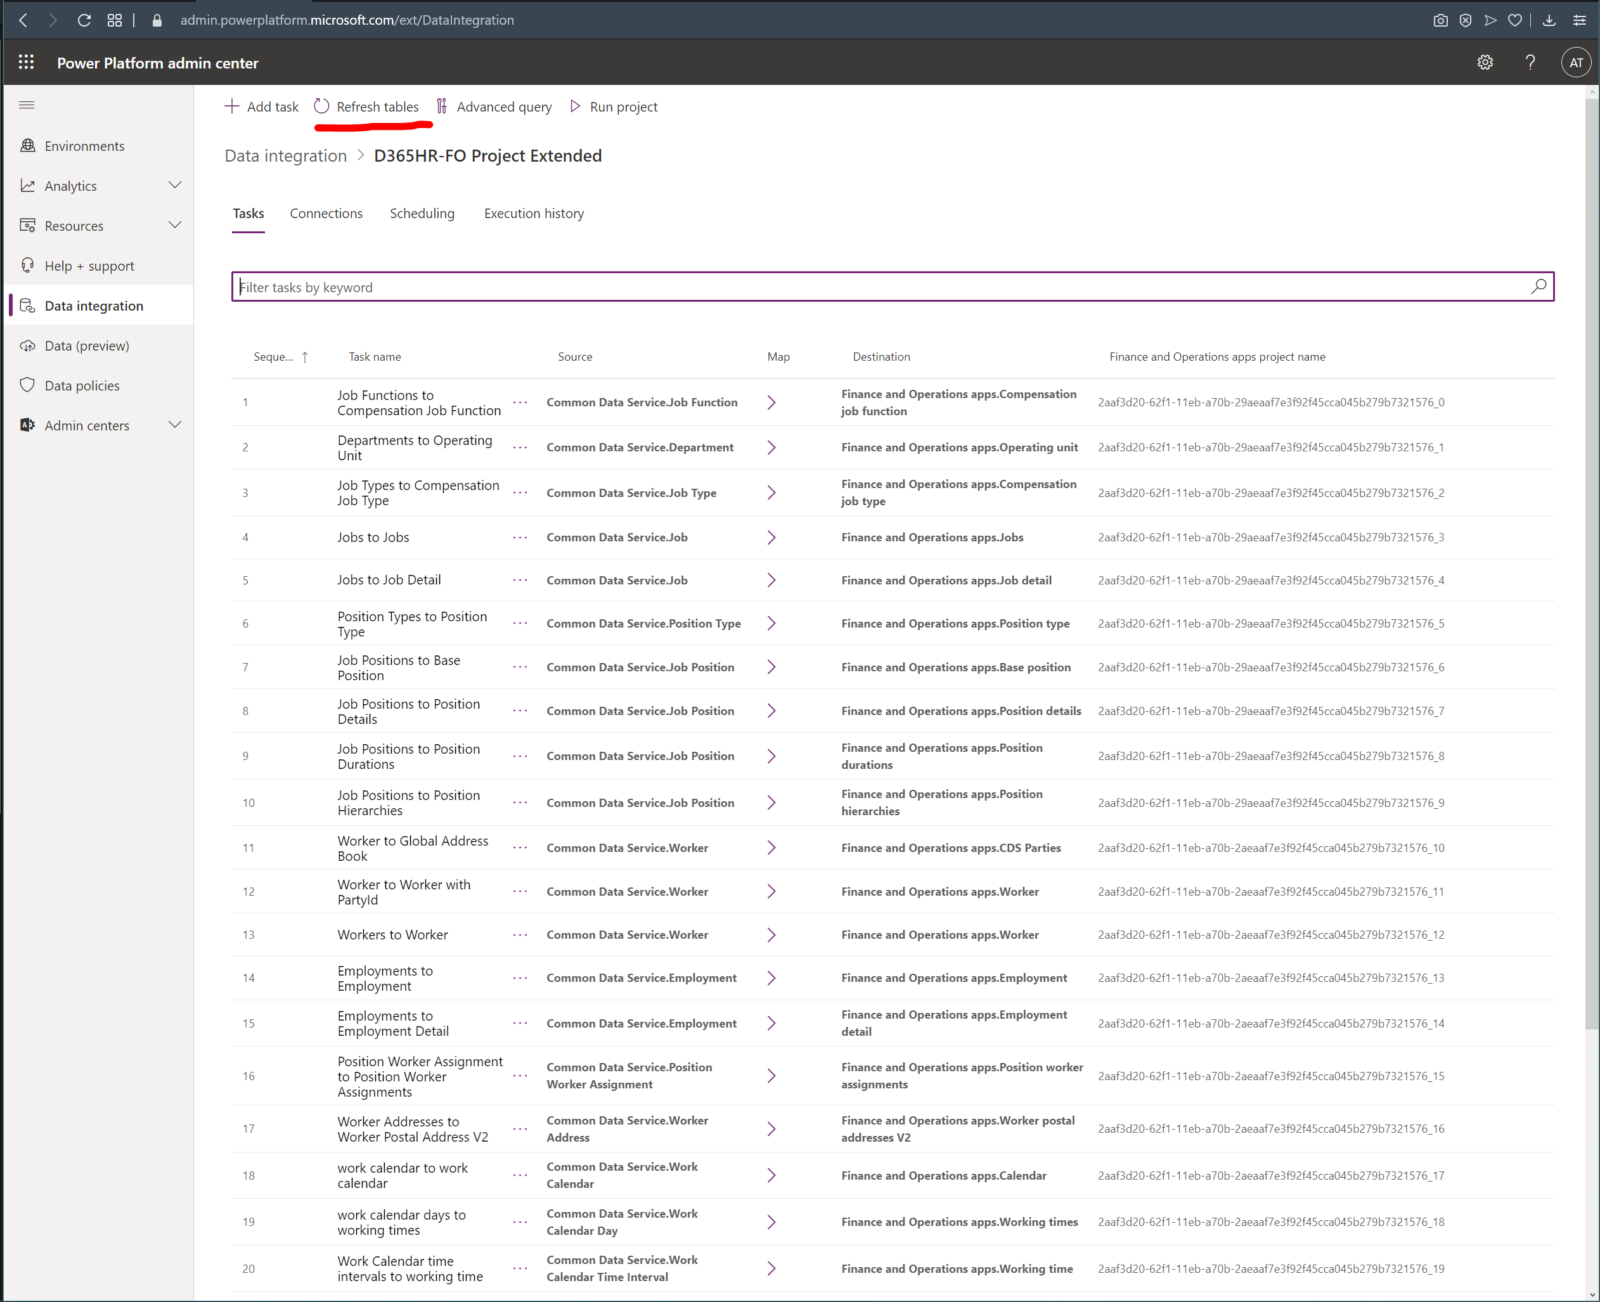Open ellipsis menu for Jobs to Jobs task
Screen dimensions: 1600x1302
520,538
